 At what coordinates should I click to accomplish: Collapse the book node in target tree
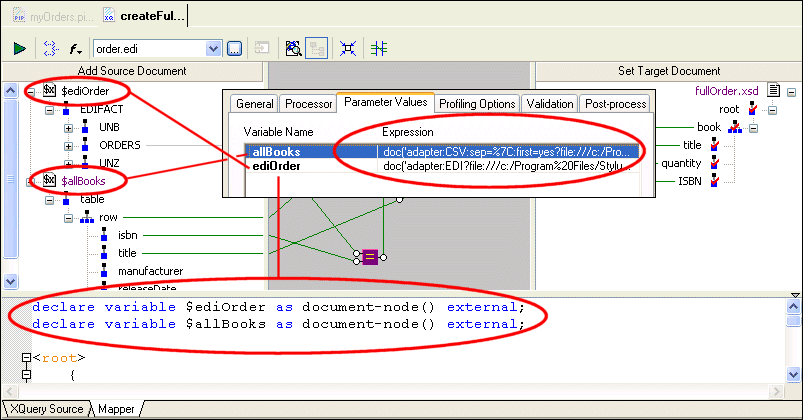753,127
